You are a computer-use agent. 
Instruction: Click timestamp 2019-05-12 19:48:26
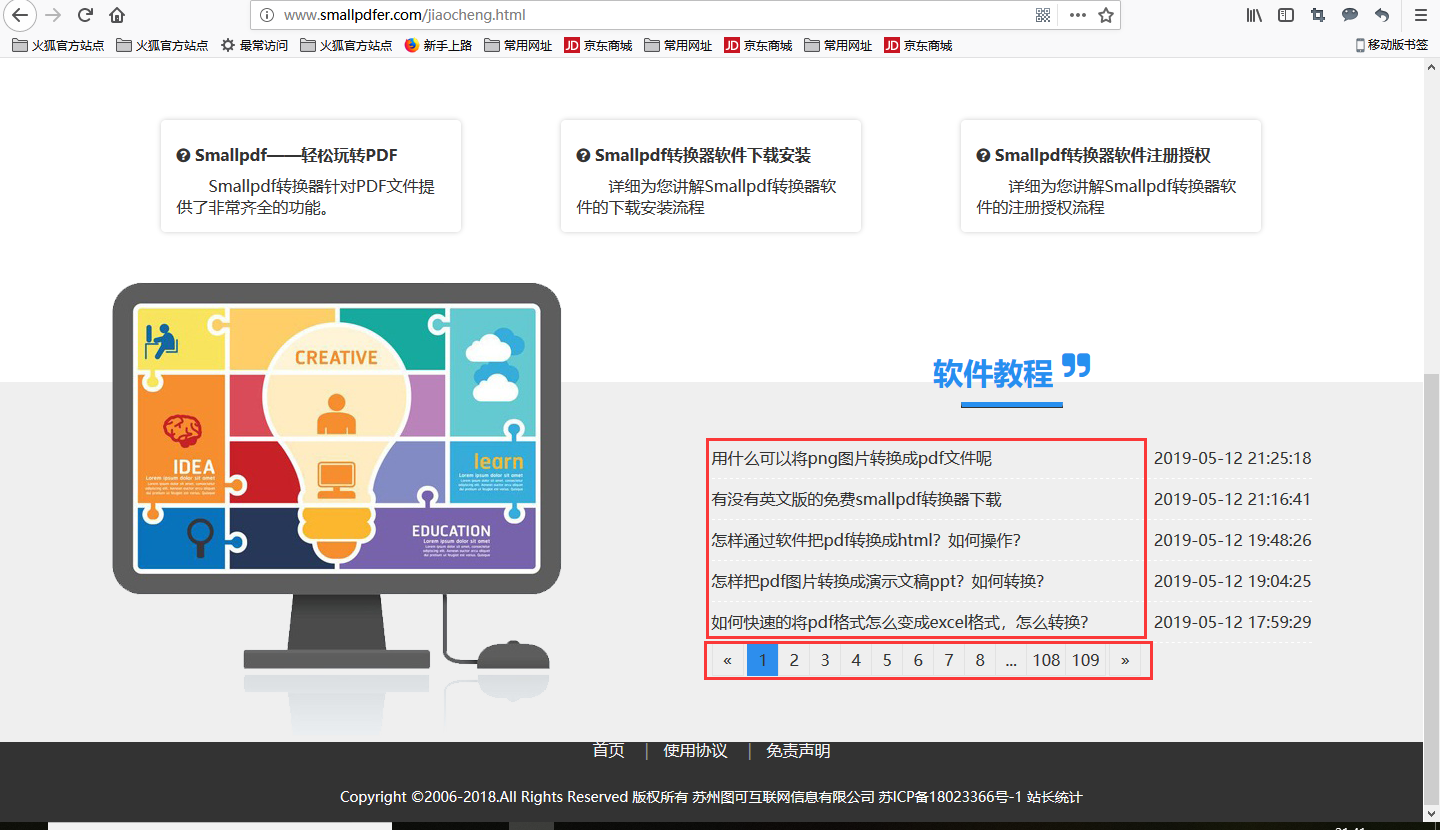tap(1232, 540)
